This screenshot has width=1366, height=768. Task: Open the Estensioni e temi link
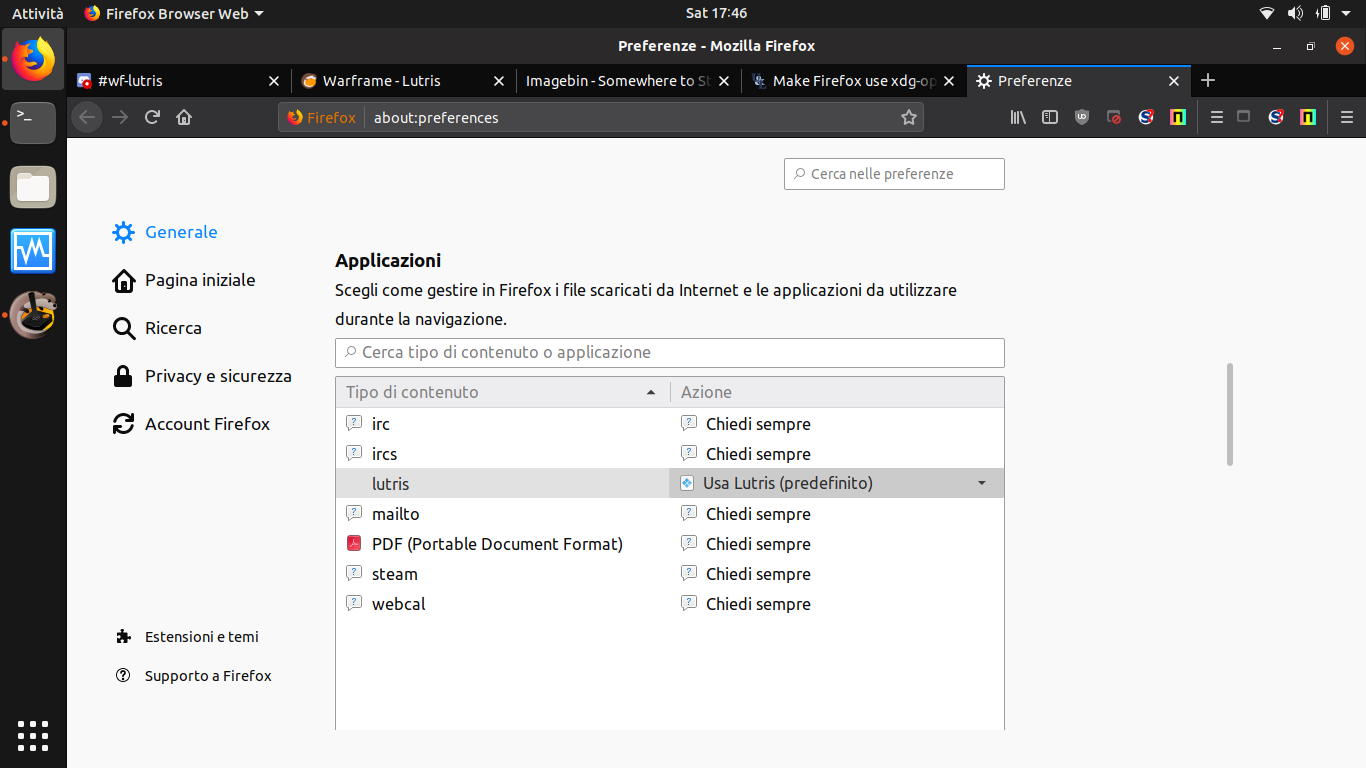pyautogui.click(x=187, y=637)
